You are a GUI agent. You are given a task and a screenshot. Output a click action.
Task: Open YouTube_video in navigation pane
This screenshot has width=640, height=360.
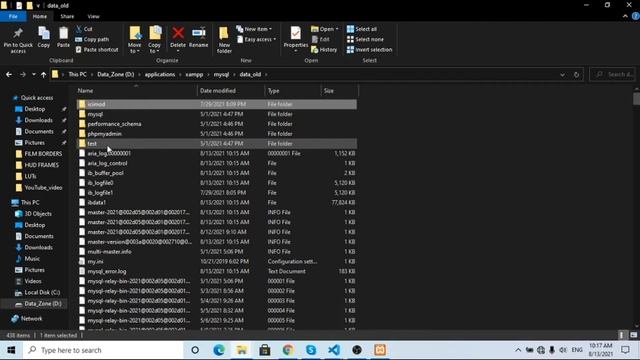(39, 187)
